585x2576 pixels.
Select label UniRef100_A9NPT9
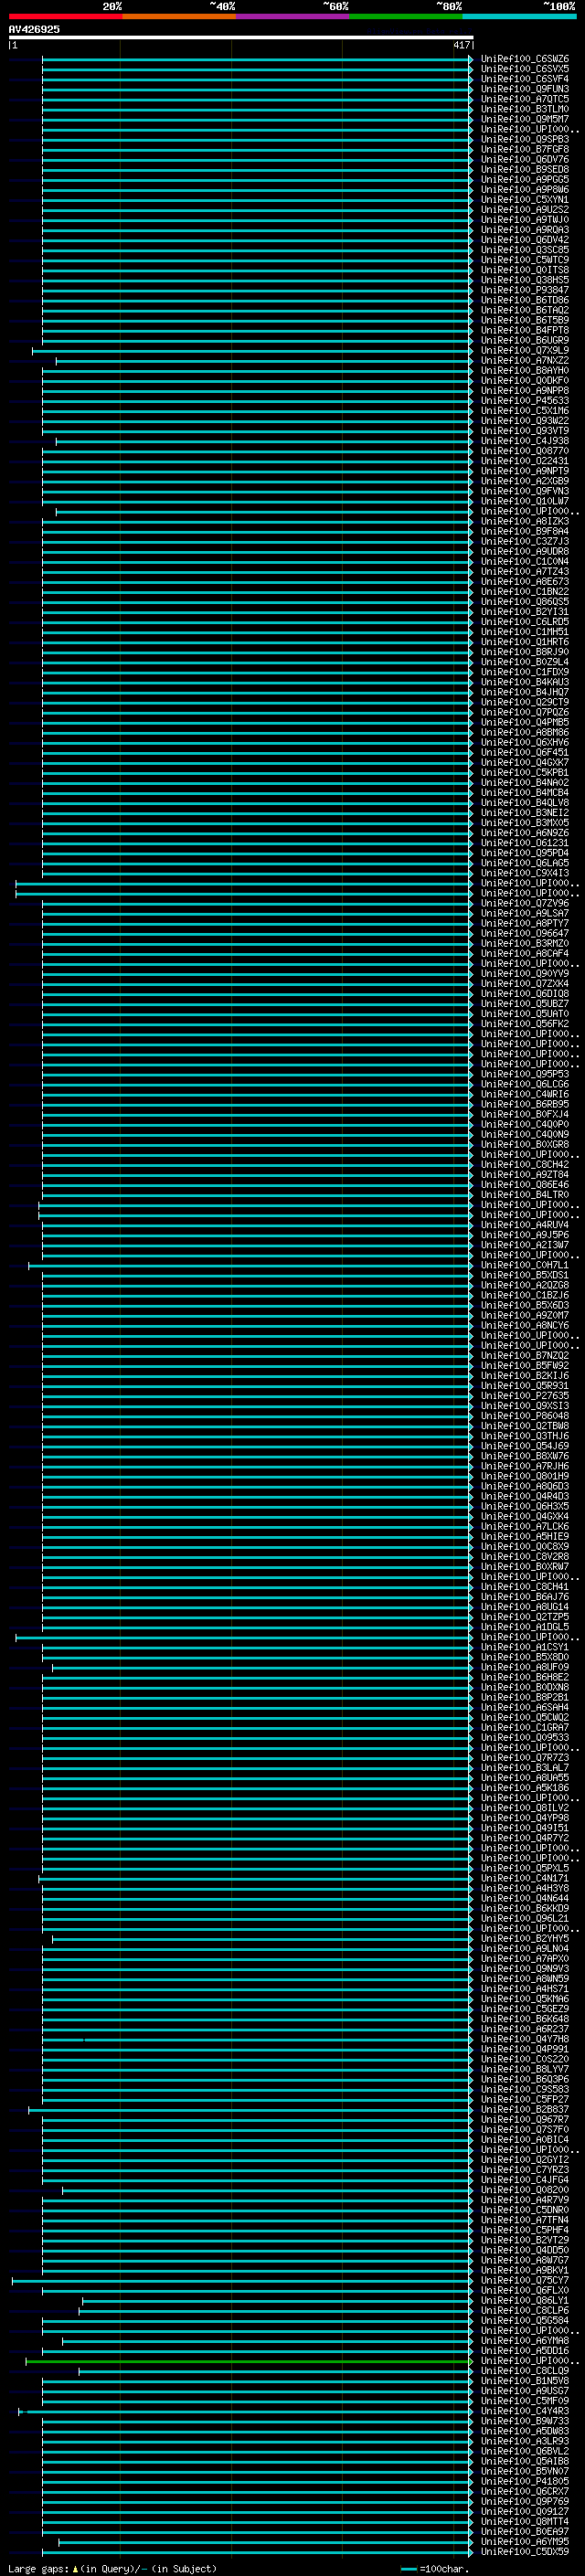[x=525, y=471]
